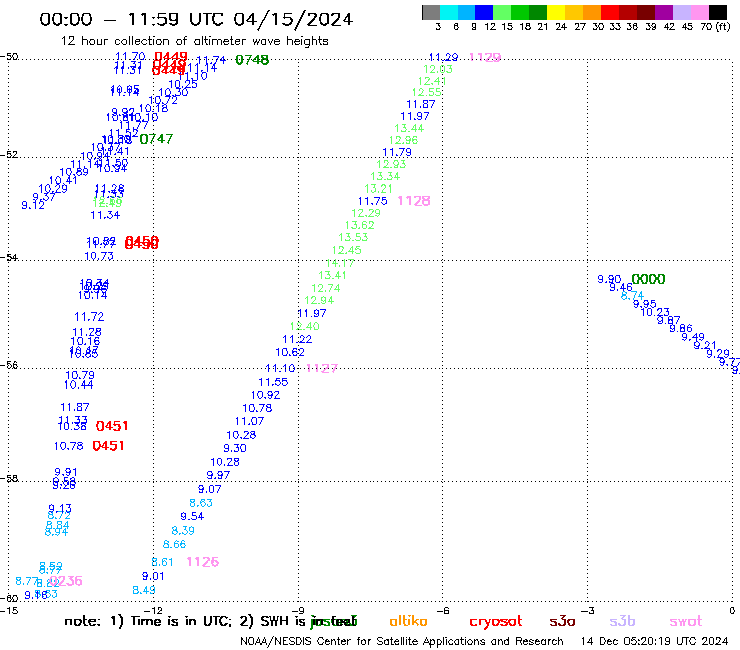The image size is (740, 650).
Task: Click the '-3' longitude axis label
Action: [x=588, y=611]
